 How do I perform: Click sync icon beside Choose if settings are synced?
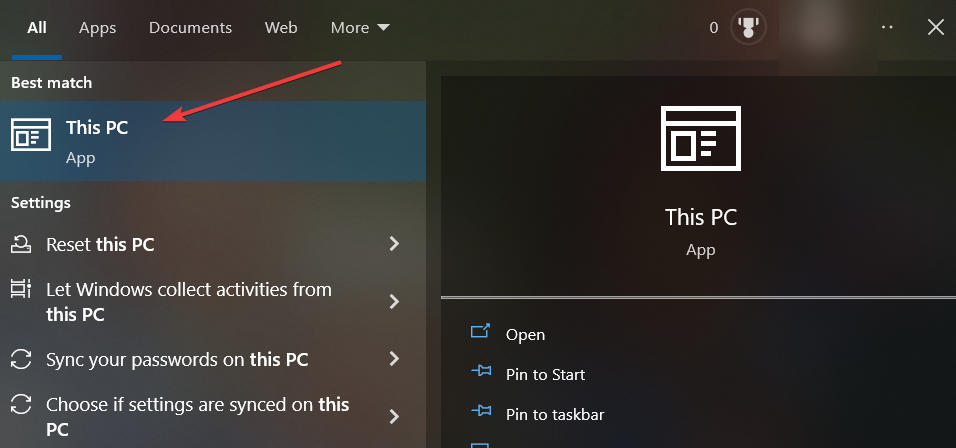pos(21,405)
